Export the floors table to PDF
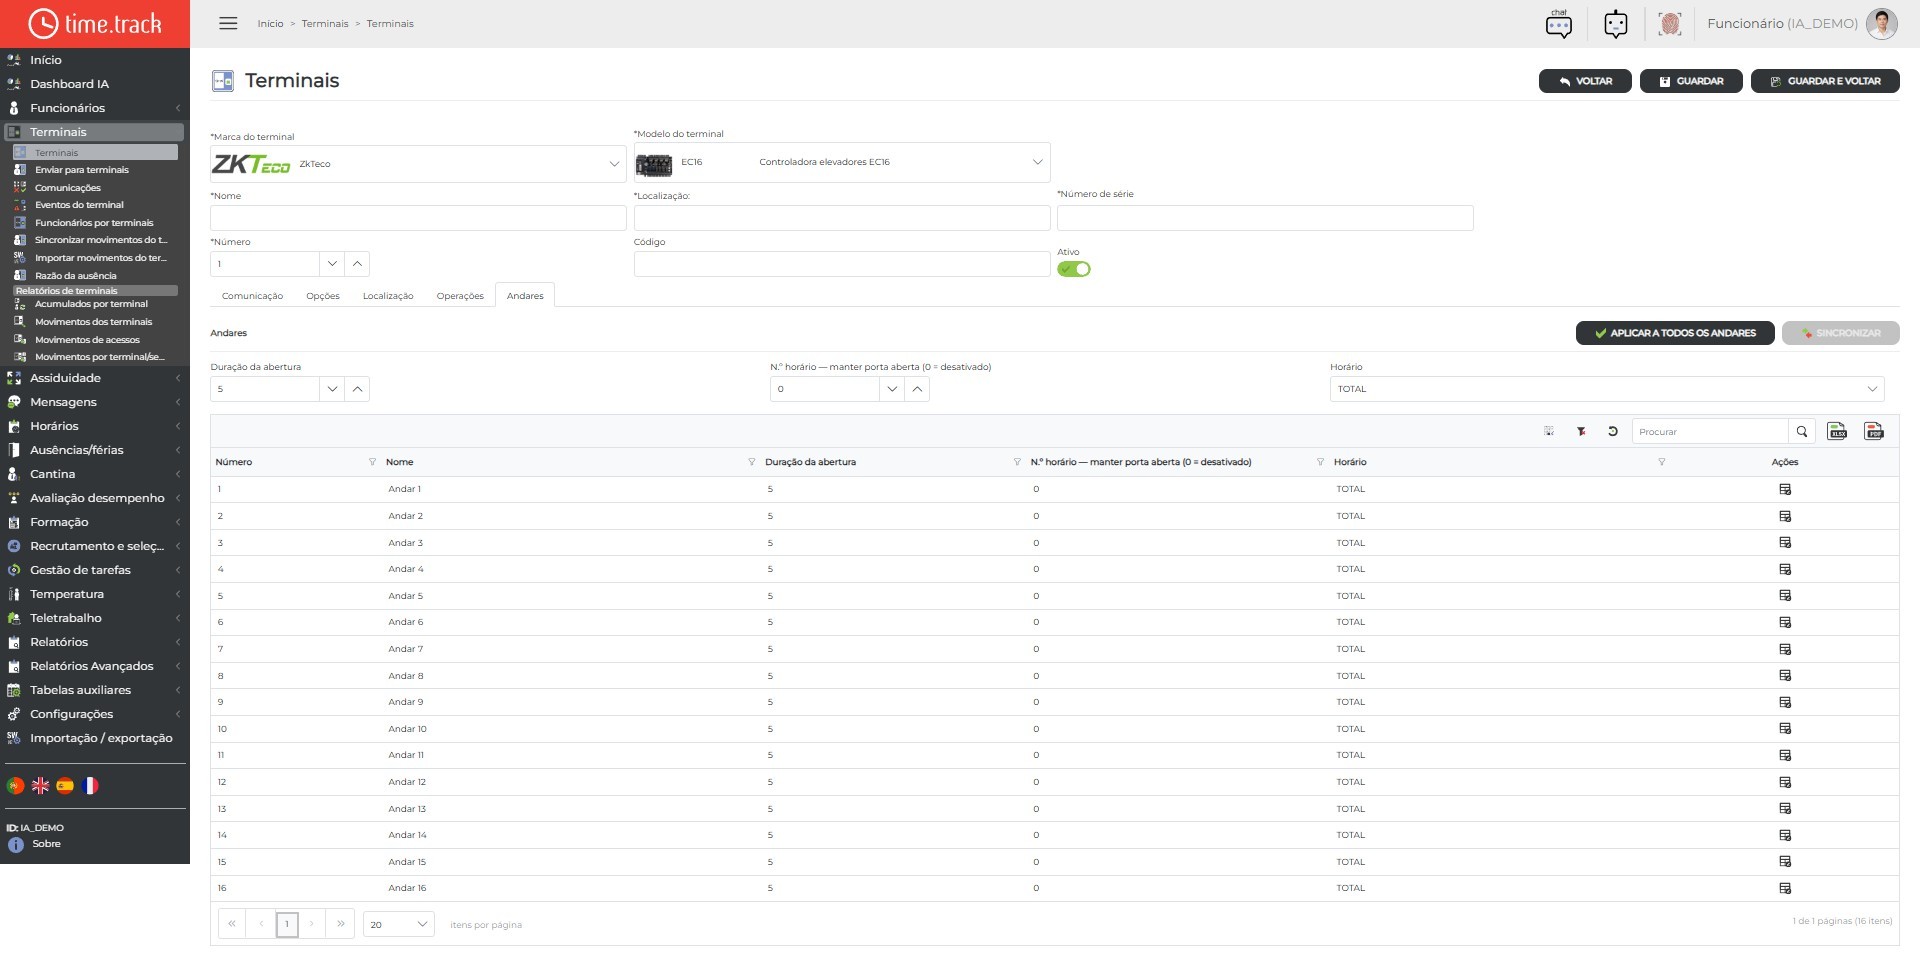The width and height of the screenshot is (1920, 956). [x=1874, y=431]
